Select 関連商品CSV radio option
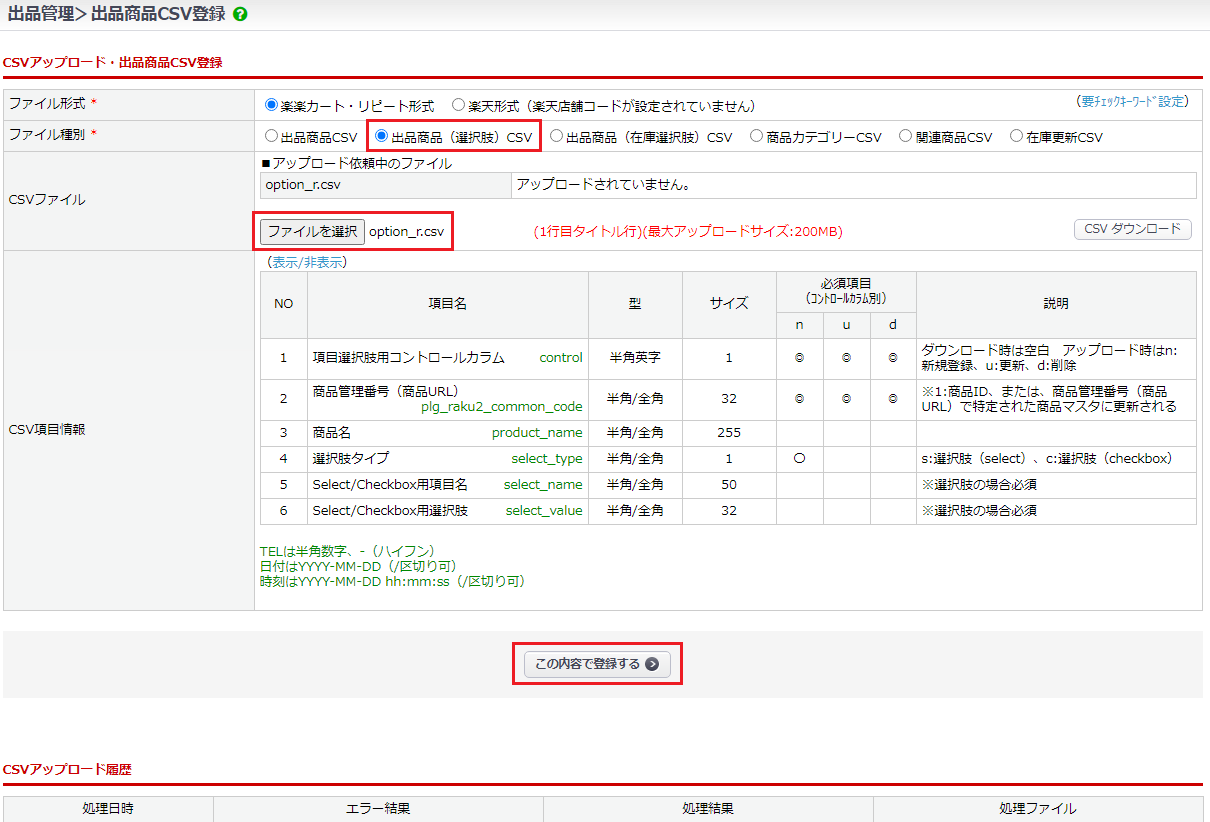 (905, 137)
